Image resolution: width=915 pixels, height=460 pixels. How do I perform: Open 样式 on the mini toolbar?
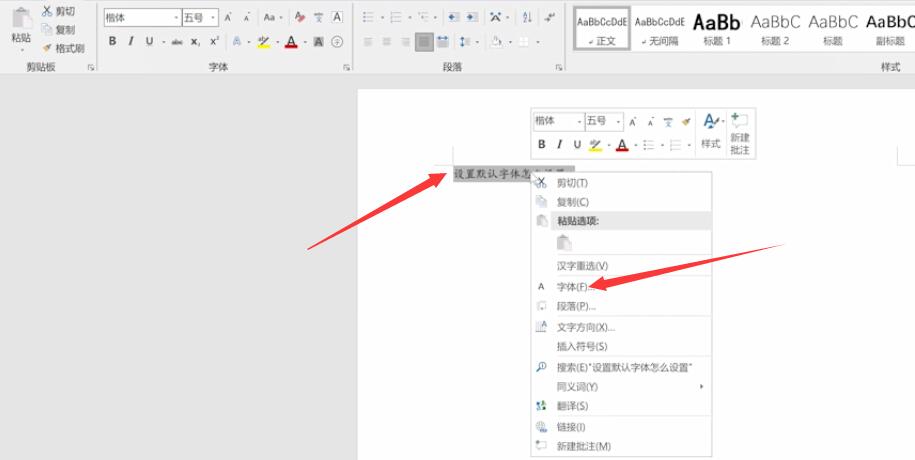click(x=711, y=132)
